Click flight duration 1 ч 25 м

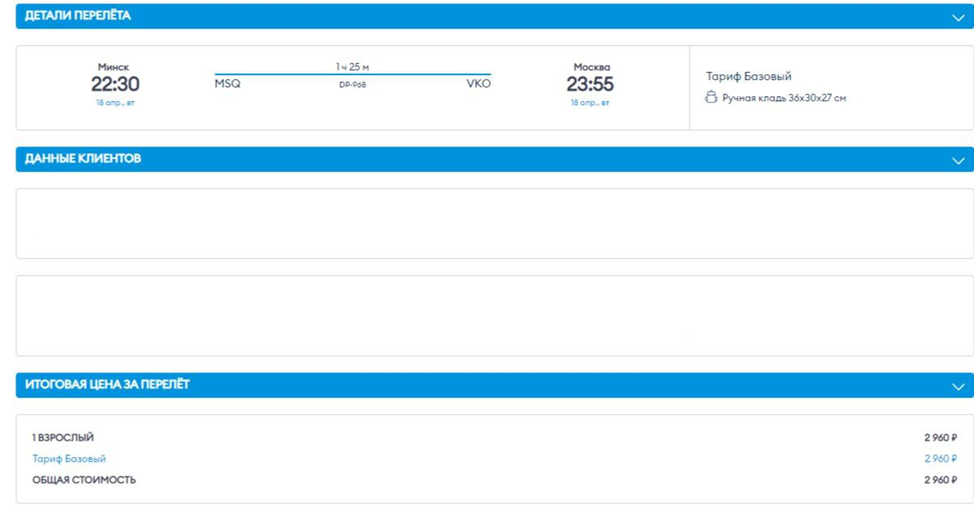(x=352, y=66)
